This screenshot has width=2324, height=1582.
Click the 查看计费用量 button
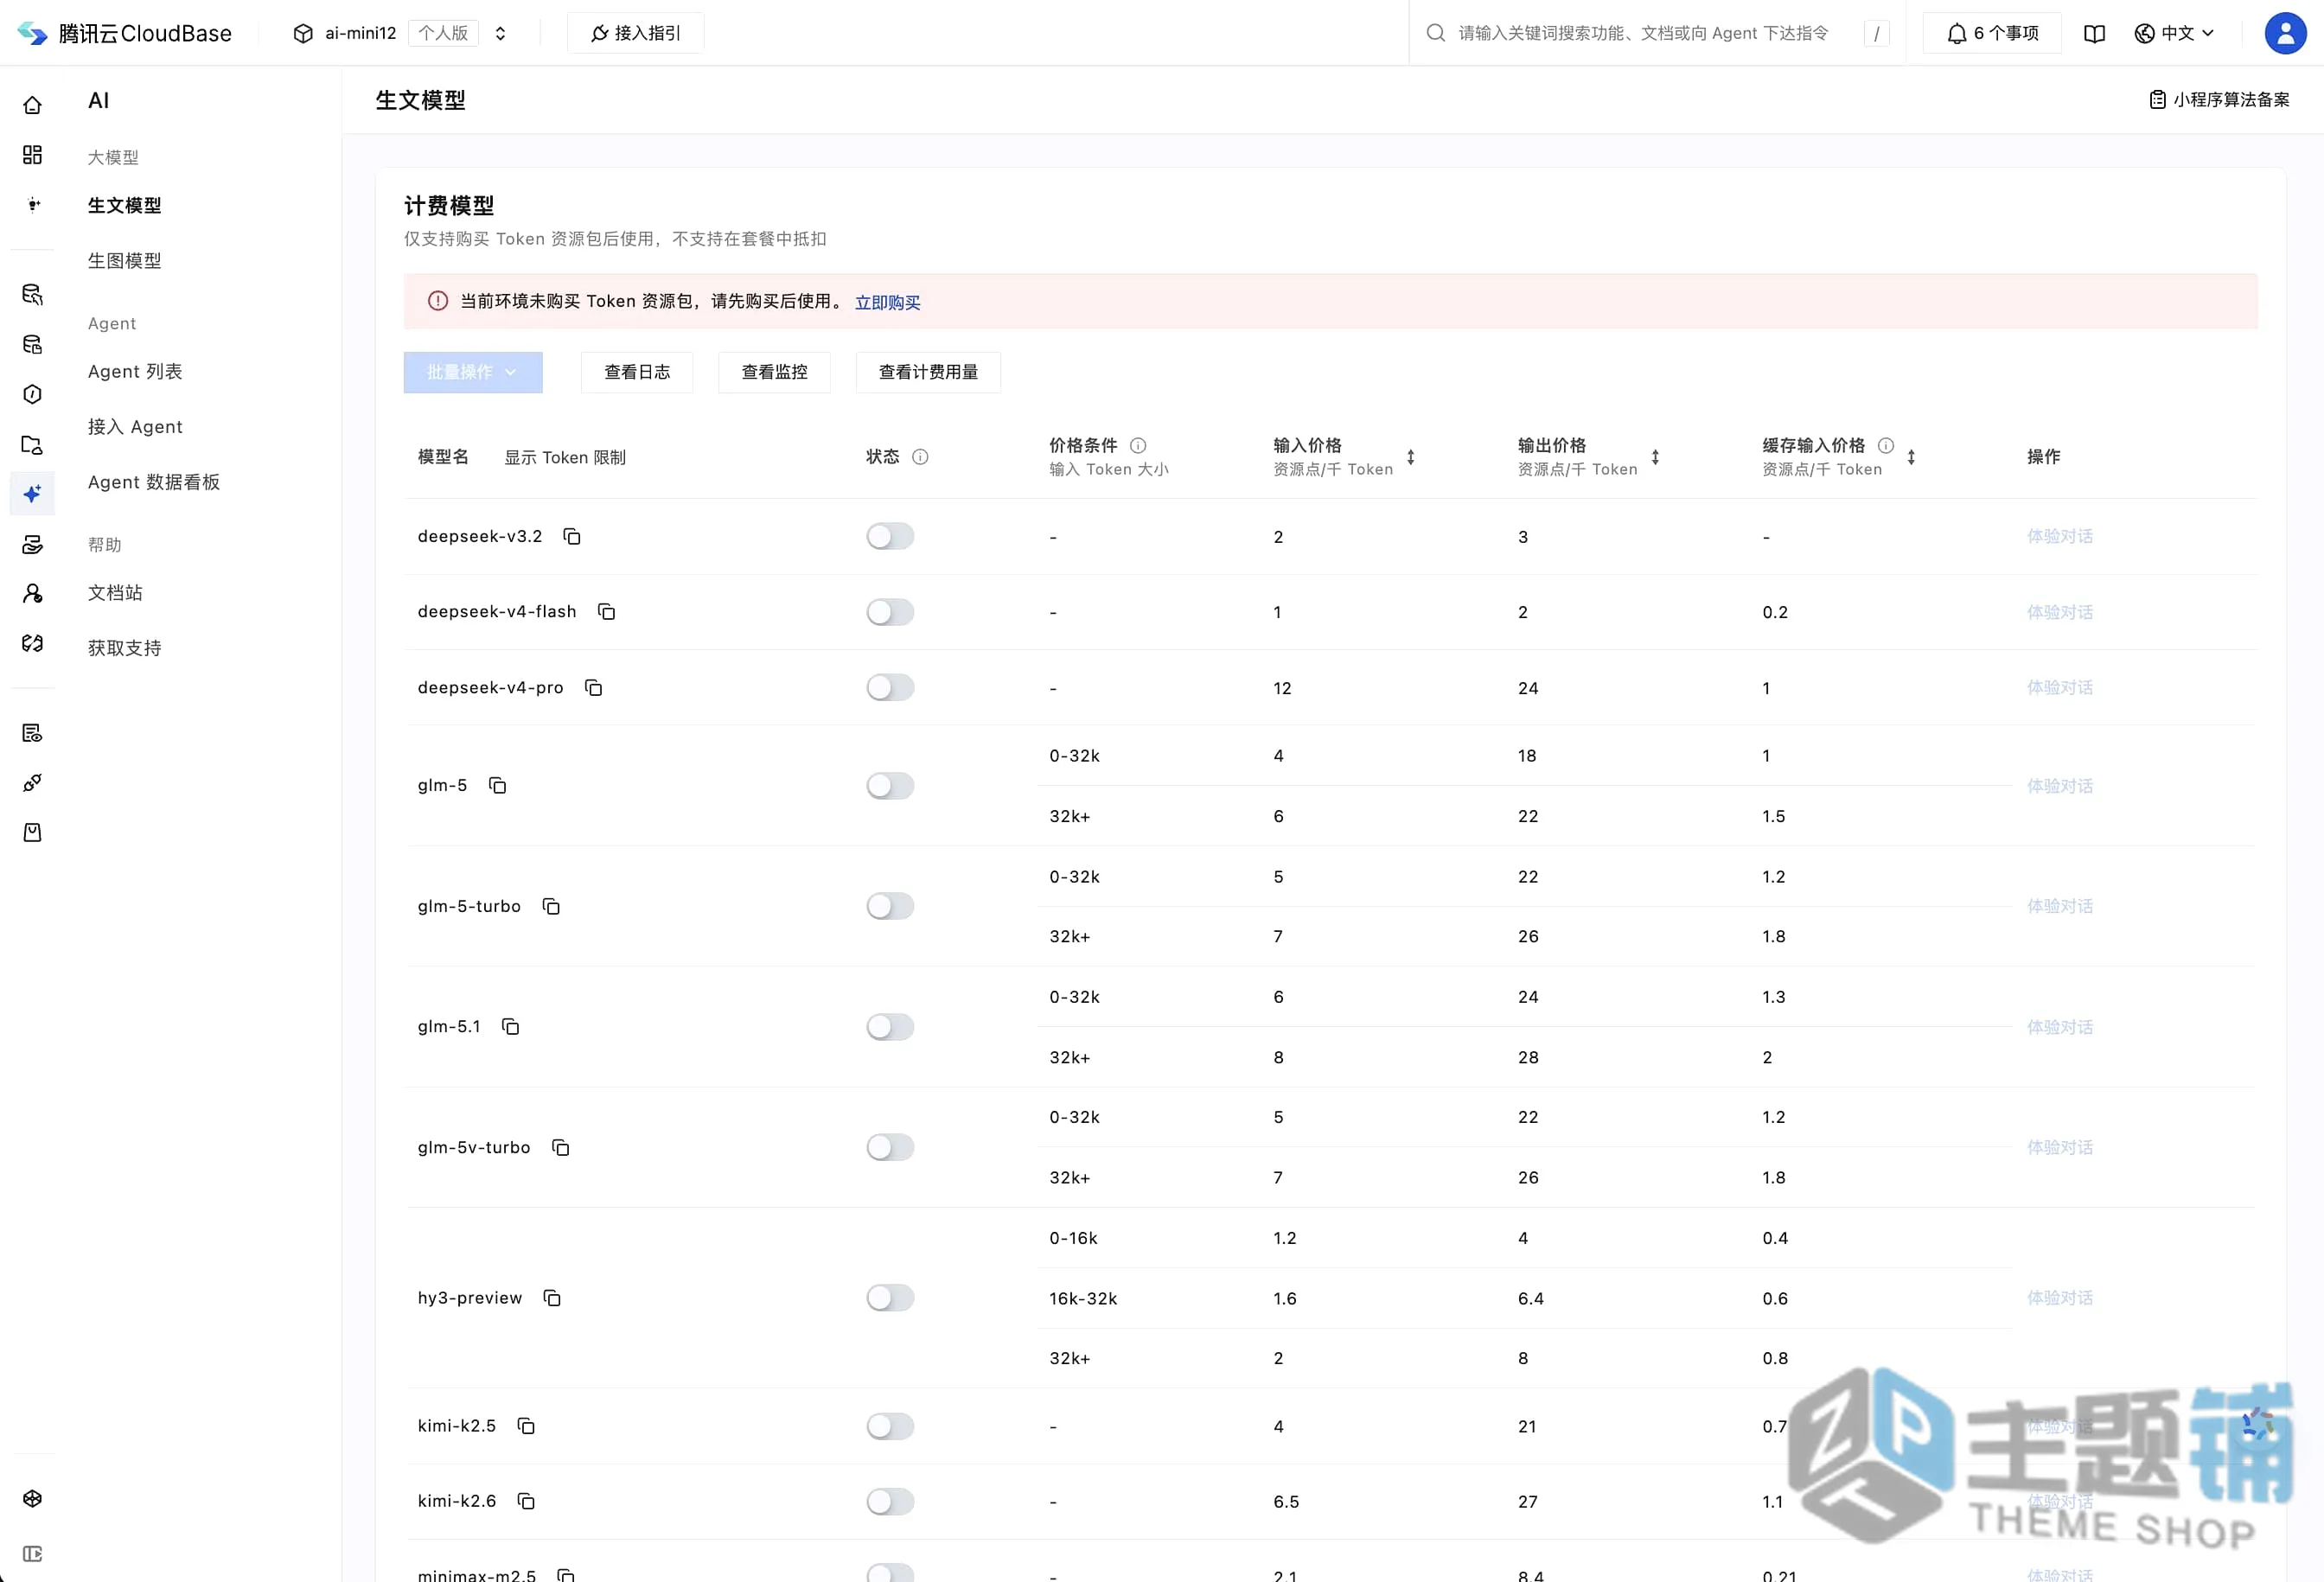928,372
